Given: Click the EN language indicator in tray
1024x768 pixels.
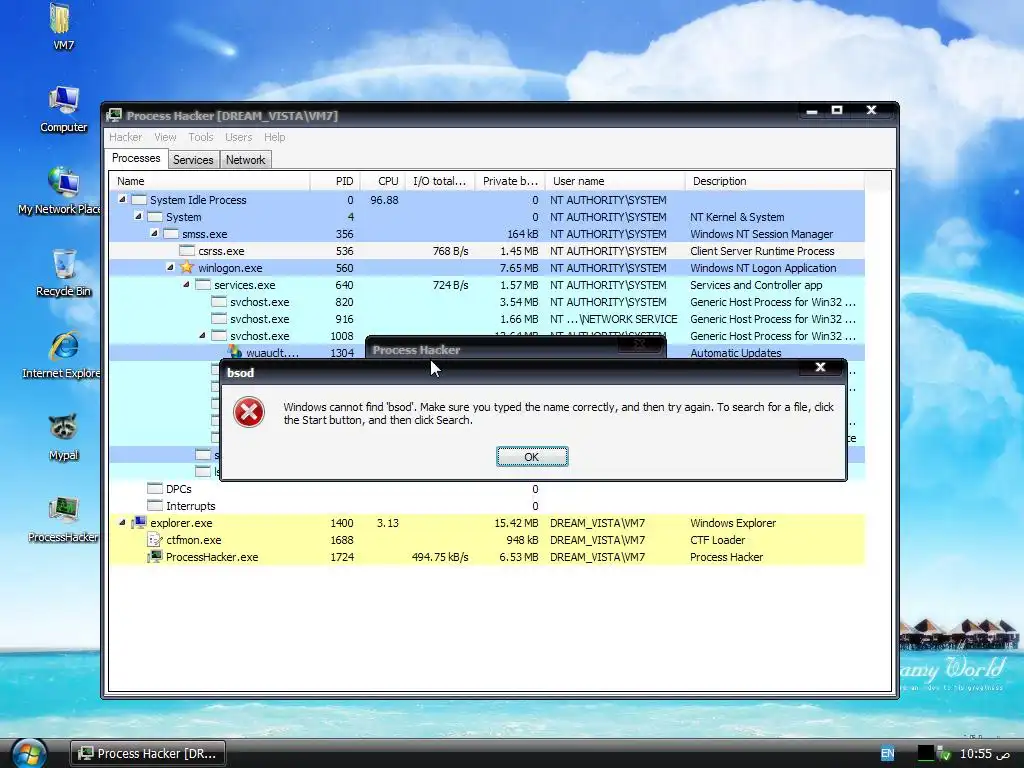Looking at the screenshot, I should click(x=888, y=754).
